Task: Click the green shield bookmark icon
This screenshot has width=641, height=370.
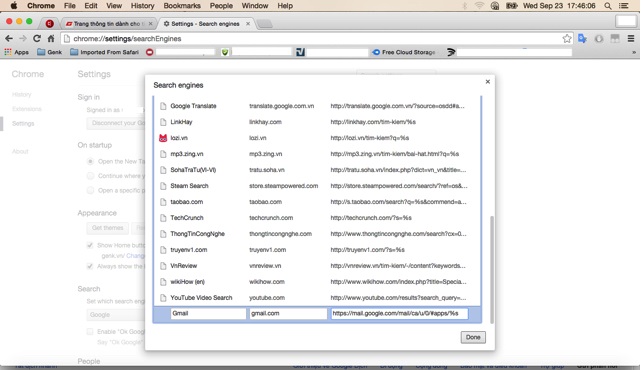Action: (x=224, y=52)
